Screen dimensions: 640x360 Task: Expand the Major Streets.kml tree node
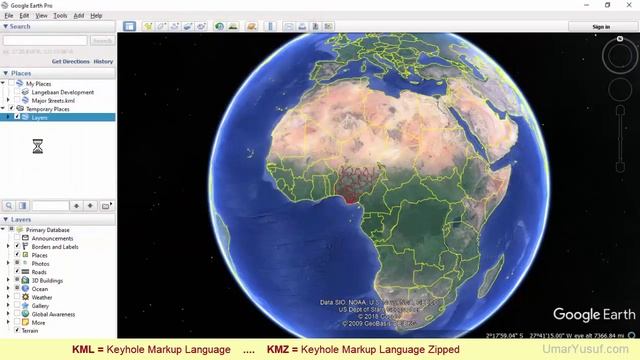pos(8,100)
